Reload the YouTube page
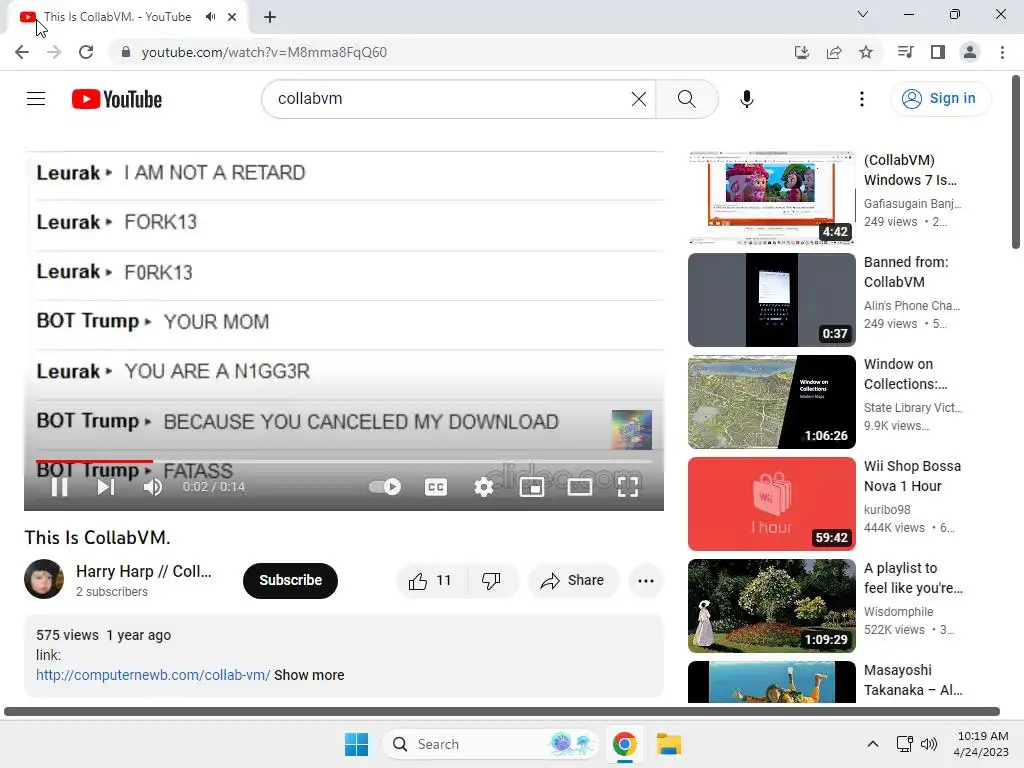Viewport: 1024px width, 768px height. pyautogui.click(x=86, y=52)
